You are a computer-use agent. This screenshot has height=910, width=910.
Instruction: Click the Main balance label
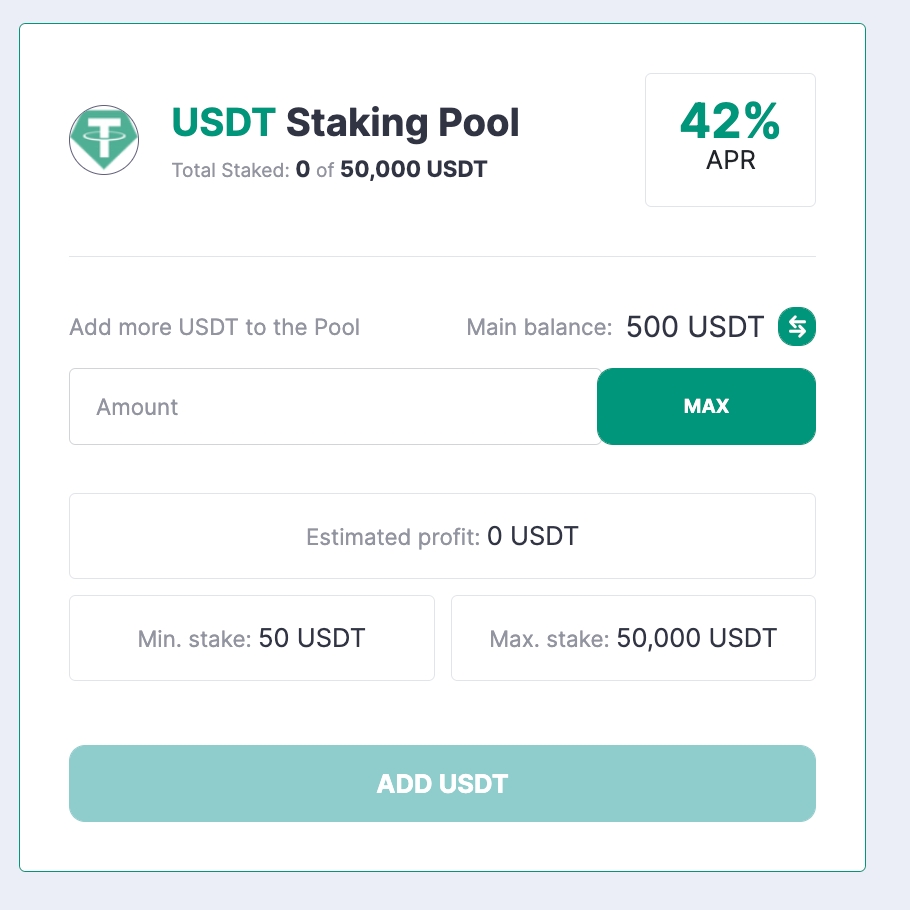(539, 327)
